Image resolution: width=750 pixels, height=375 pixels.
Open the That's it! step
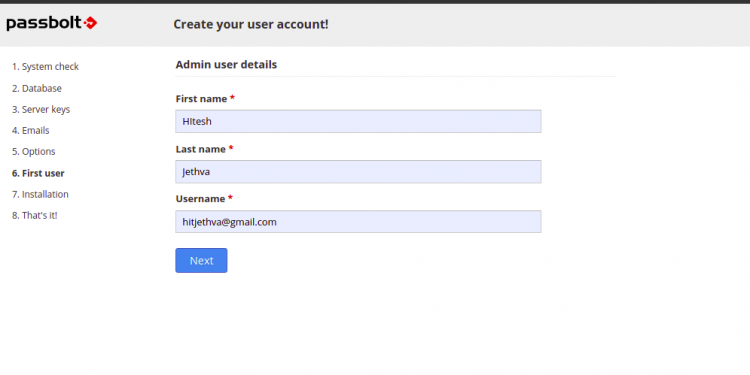coord(34,215)
